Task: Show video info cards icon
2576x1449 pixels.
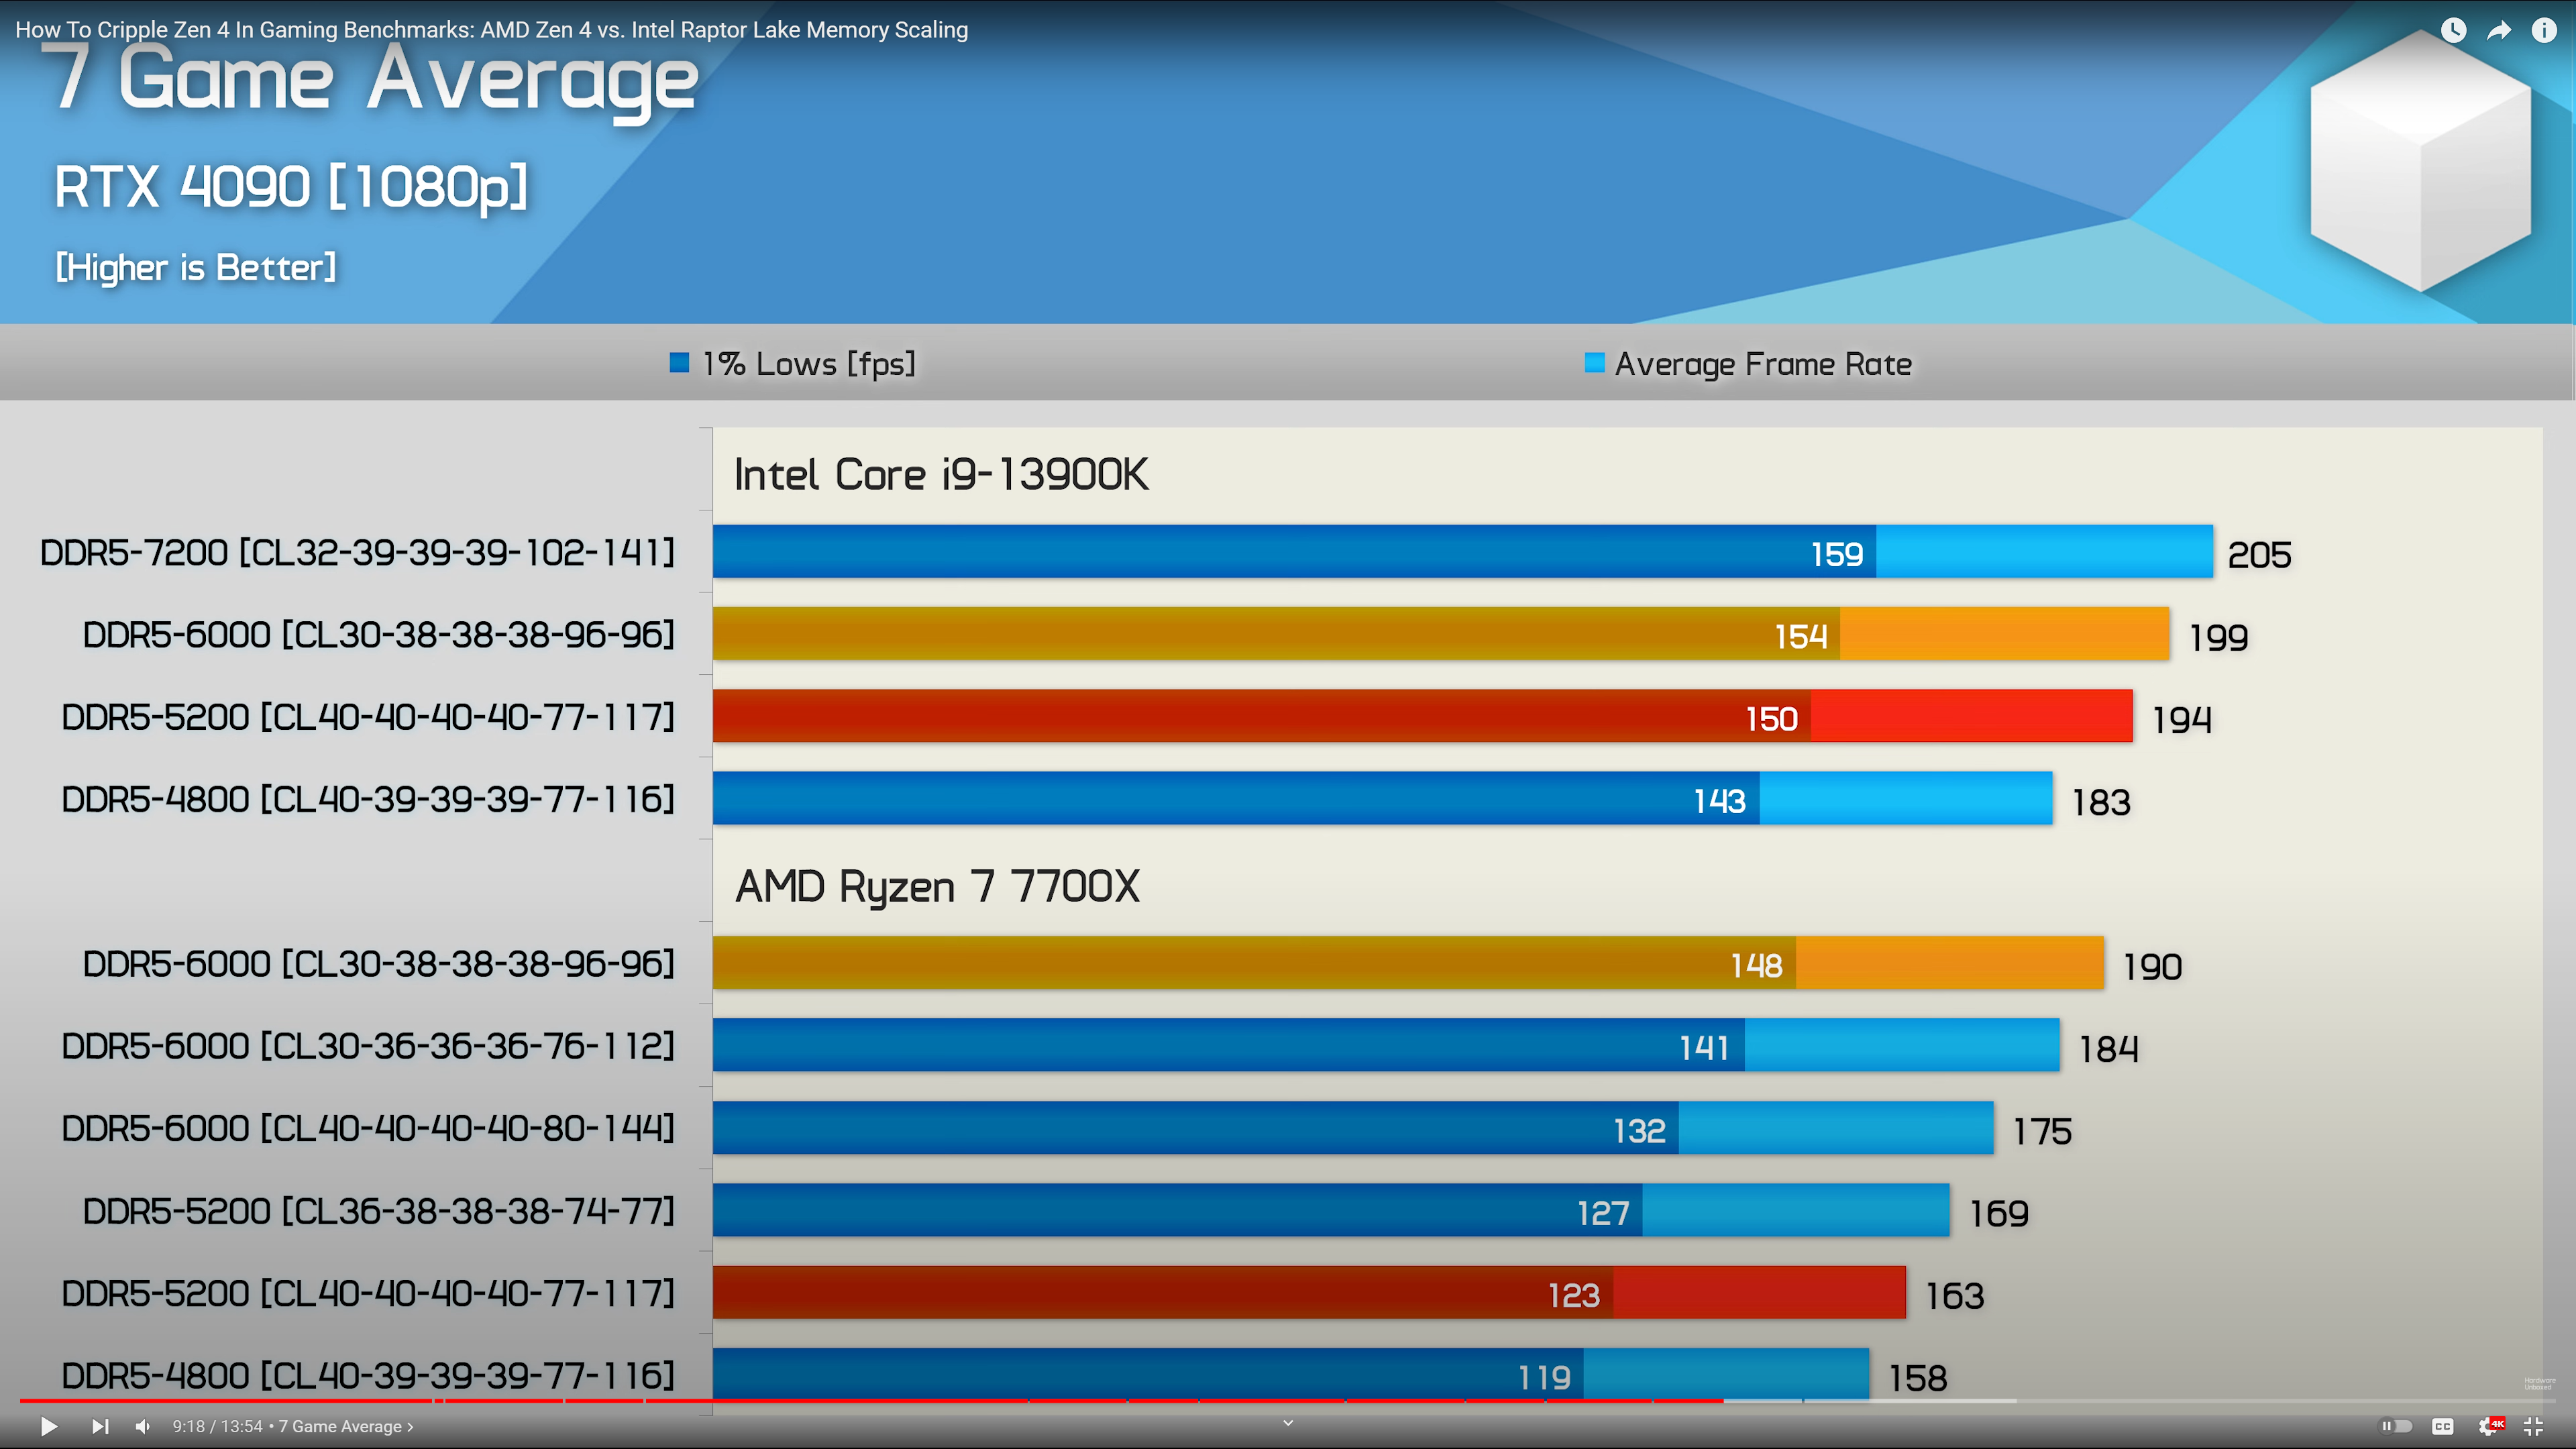Action: pos(2543,30)
